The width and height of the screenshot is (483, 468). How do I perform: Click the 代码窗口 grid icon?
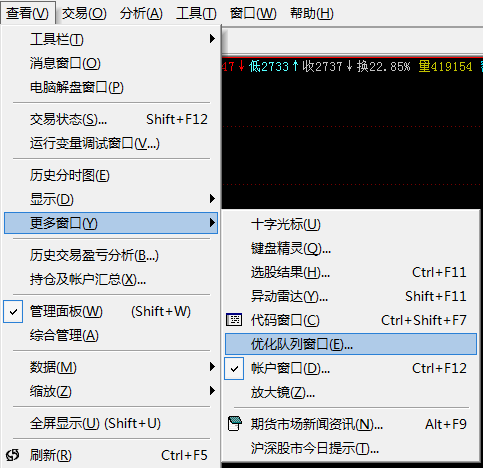click(x=234, y=320)
